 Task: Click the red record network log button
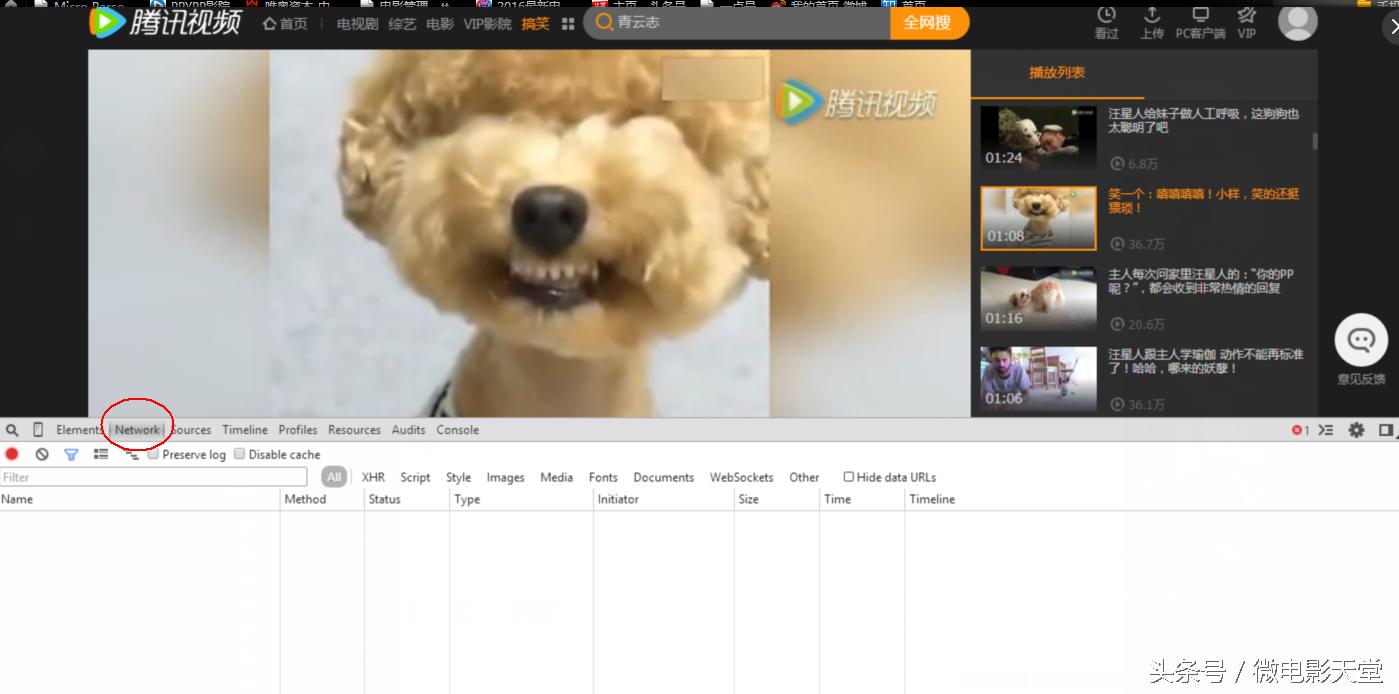(x=12, y=454)
